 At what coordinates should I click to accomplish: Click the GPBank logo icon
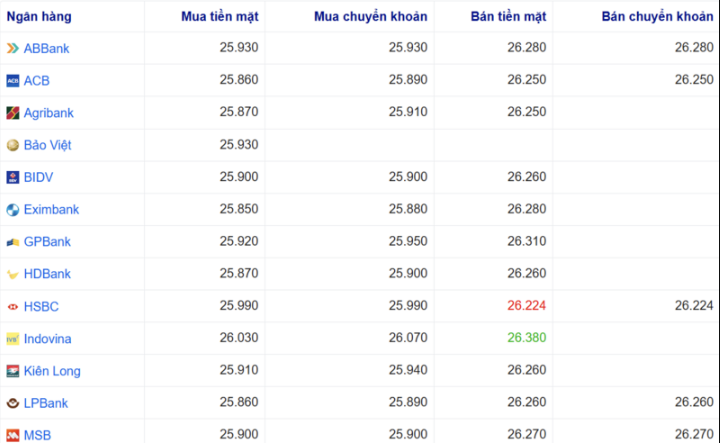[13, 242]
